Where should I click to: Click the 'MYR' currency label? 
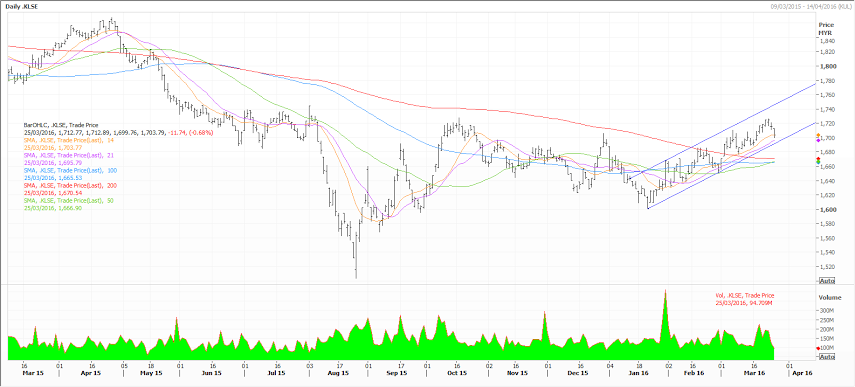point(825,33)
